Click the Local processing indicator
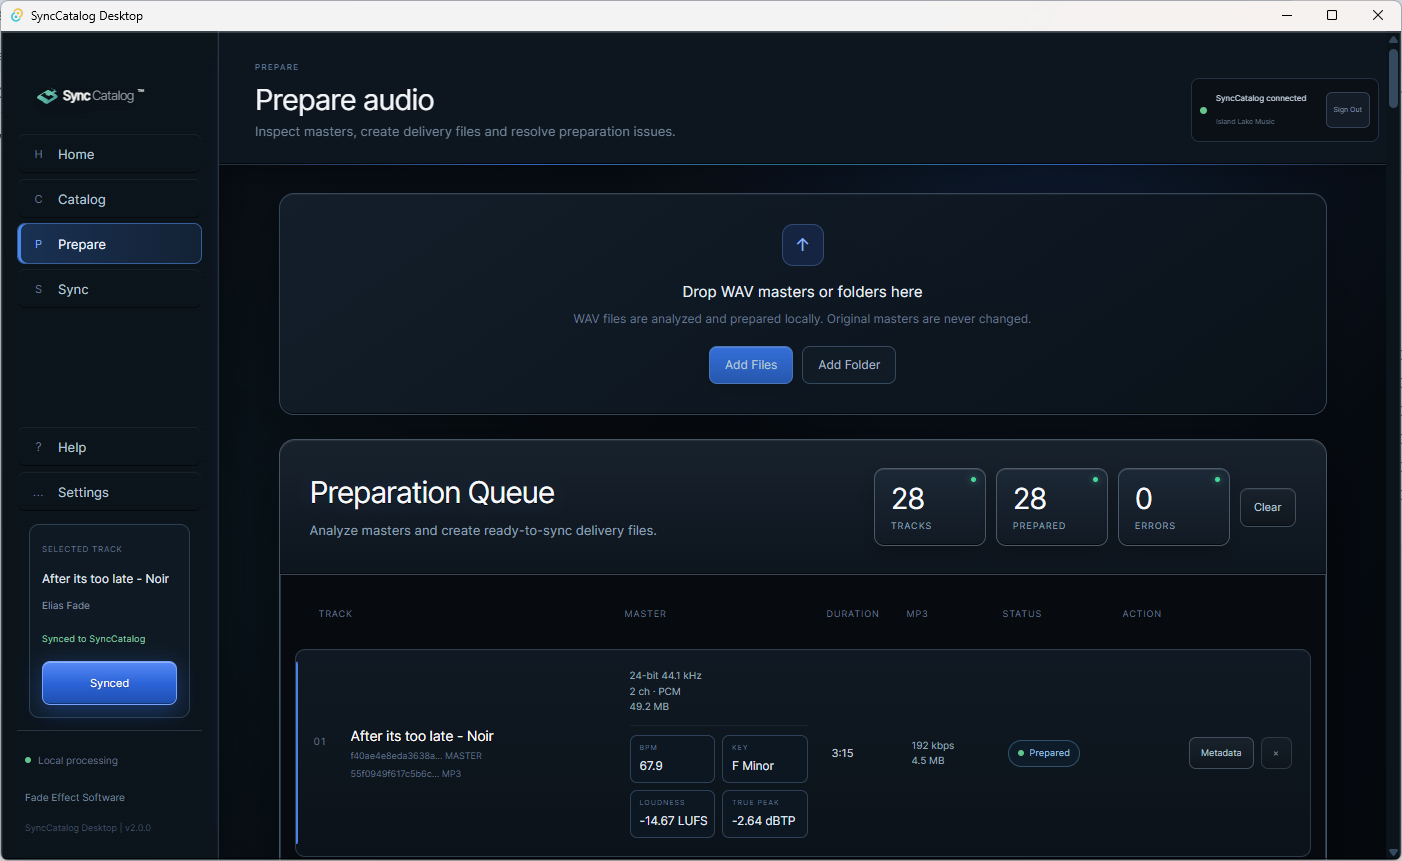The width and height of the screenshot is (1402, 861). [x=72, y=761]
